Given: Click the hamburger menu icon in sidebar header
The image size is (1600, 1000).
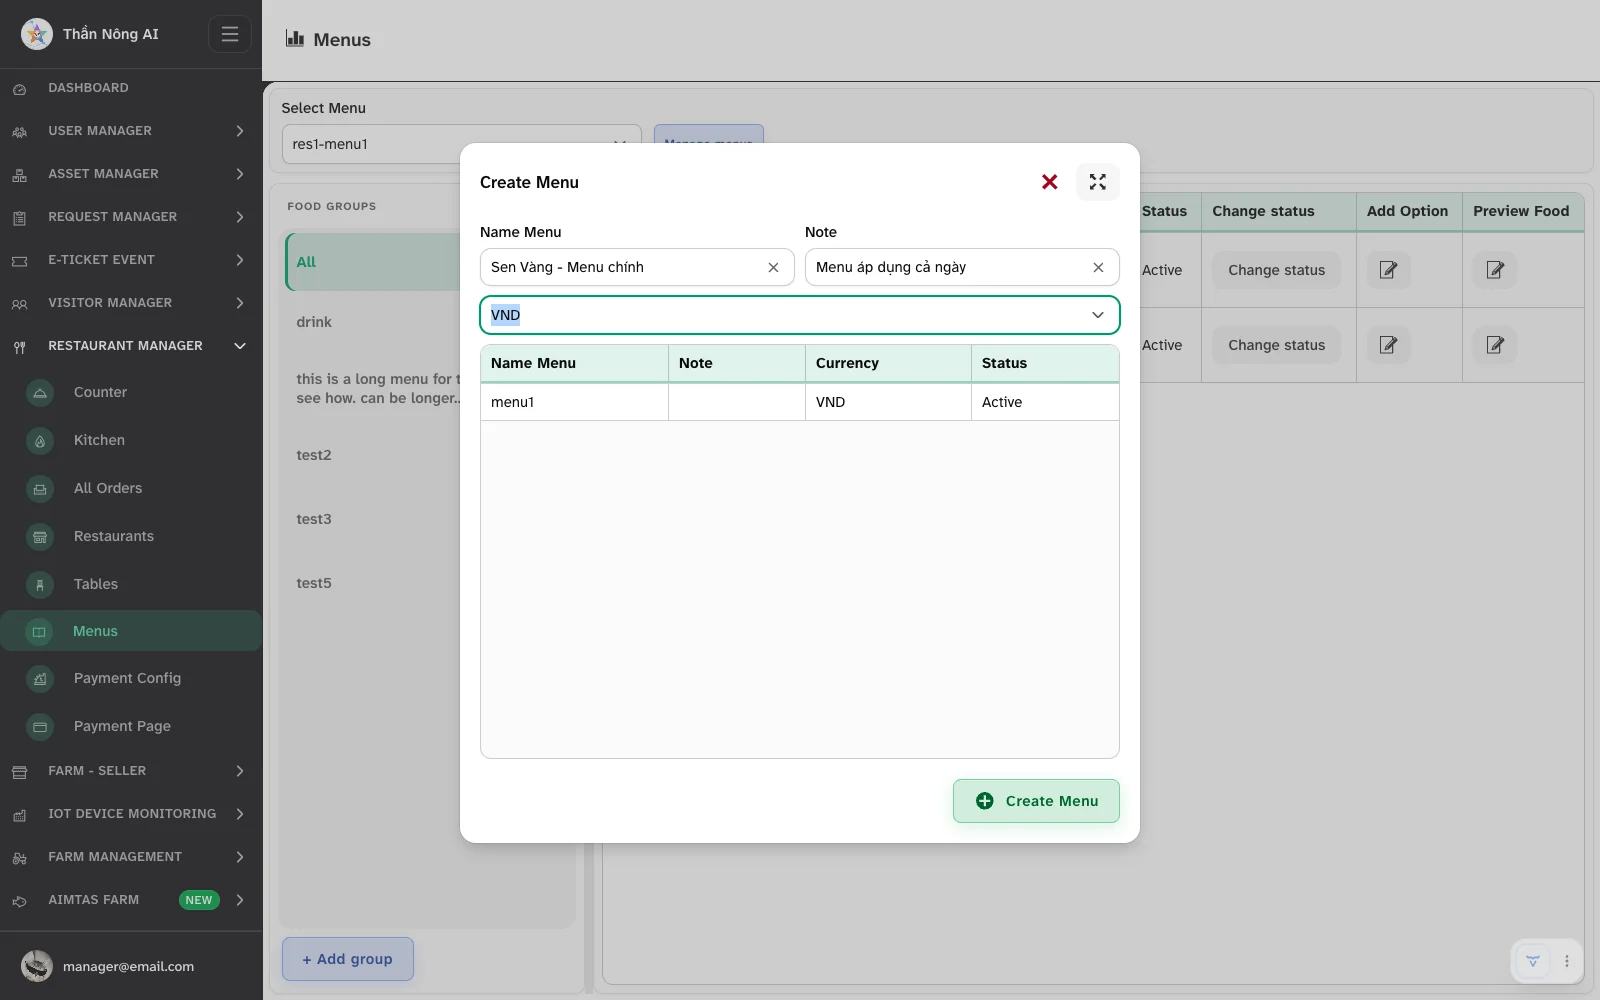Looking at the screenshot, I should pyautogui.click(x=229, y=34).
